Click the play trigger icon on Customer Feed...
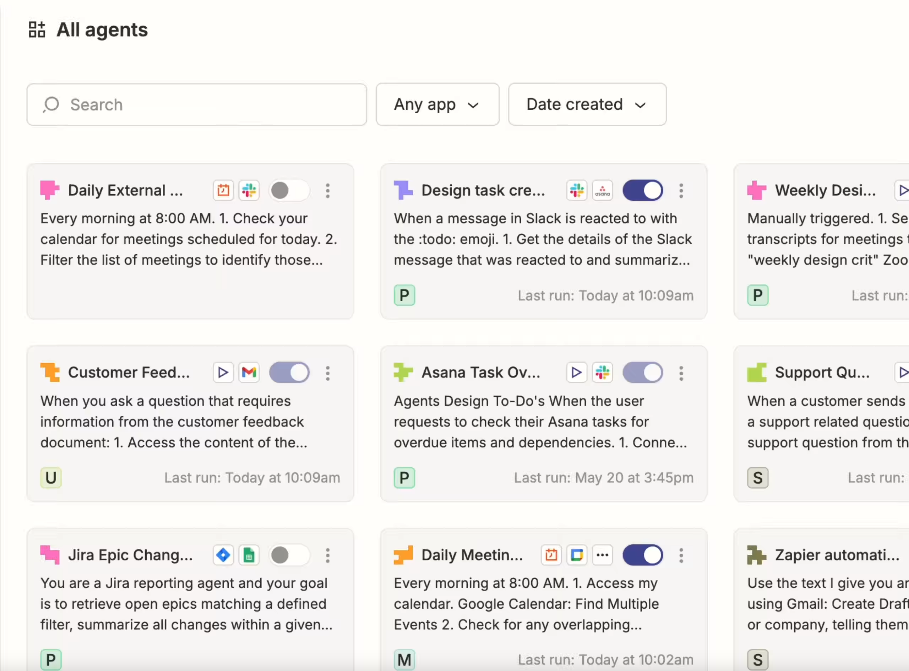This screenshot has height=671, width=909. click(x=223, y=372)
